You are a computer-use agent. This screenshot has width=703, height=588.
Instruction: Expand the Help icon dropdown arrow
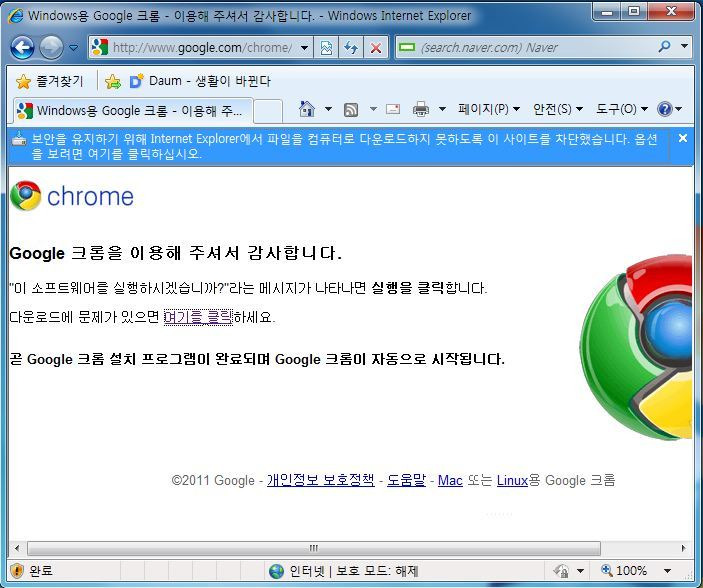[679, 109]
